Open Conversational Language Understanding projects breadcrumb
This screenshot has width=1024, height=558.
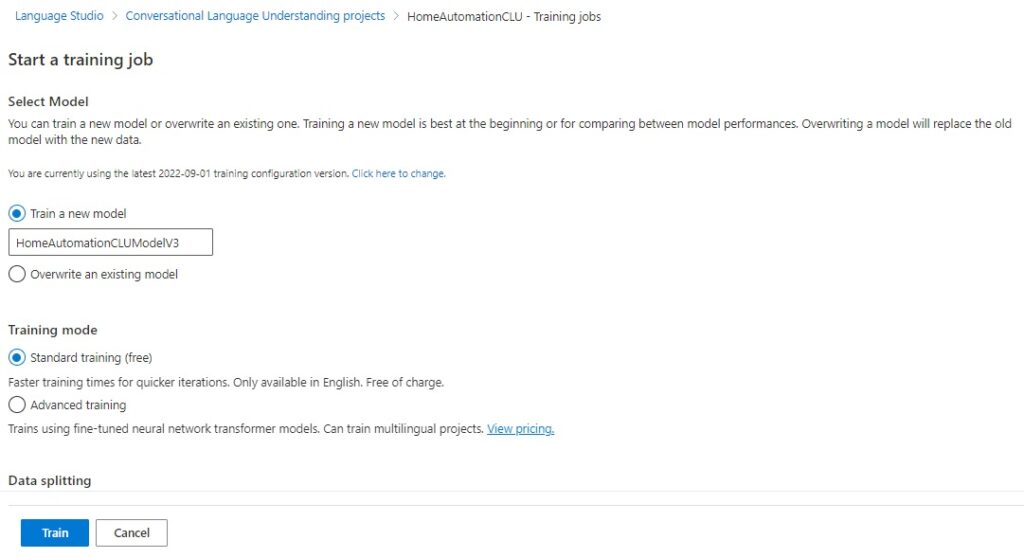click(255, 17)
